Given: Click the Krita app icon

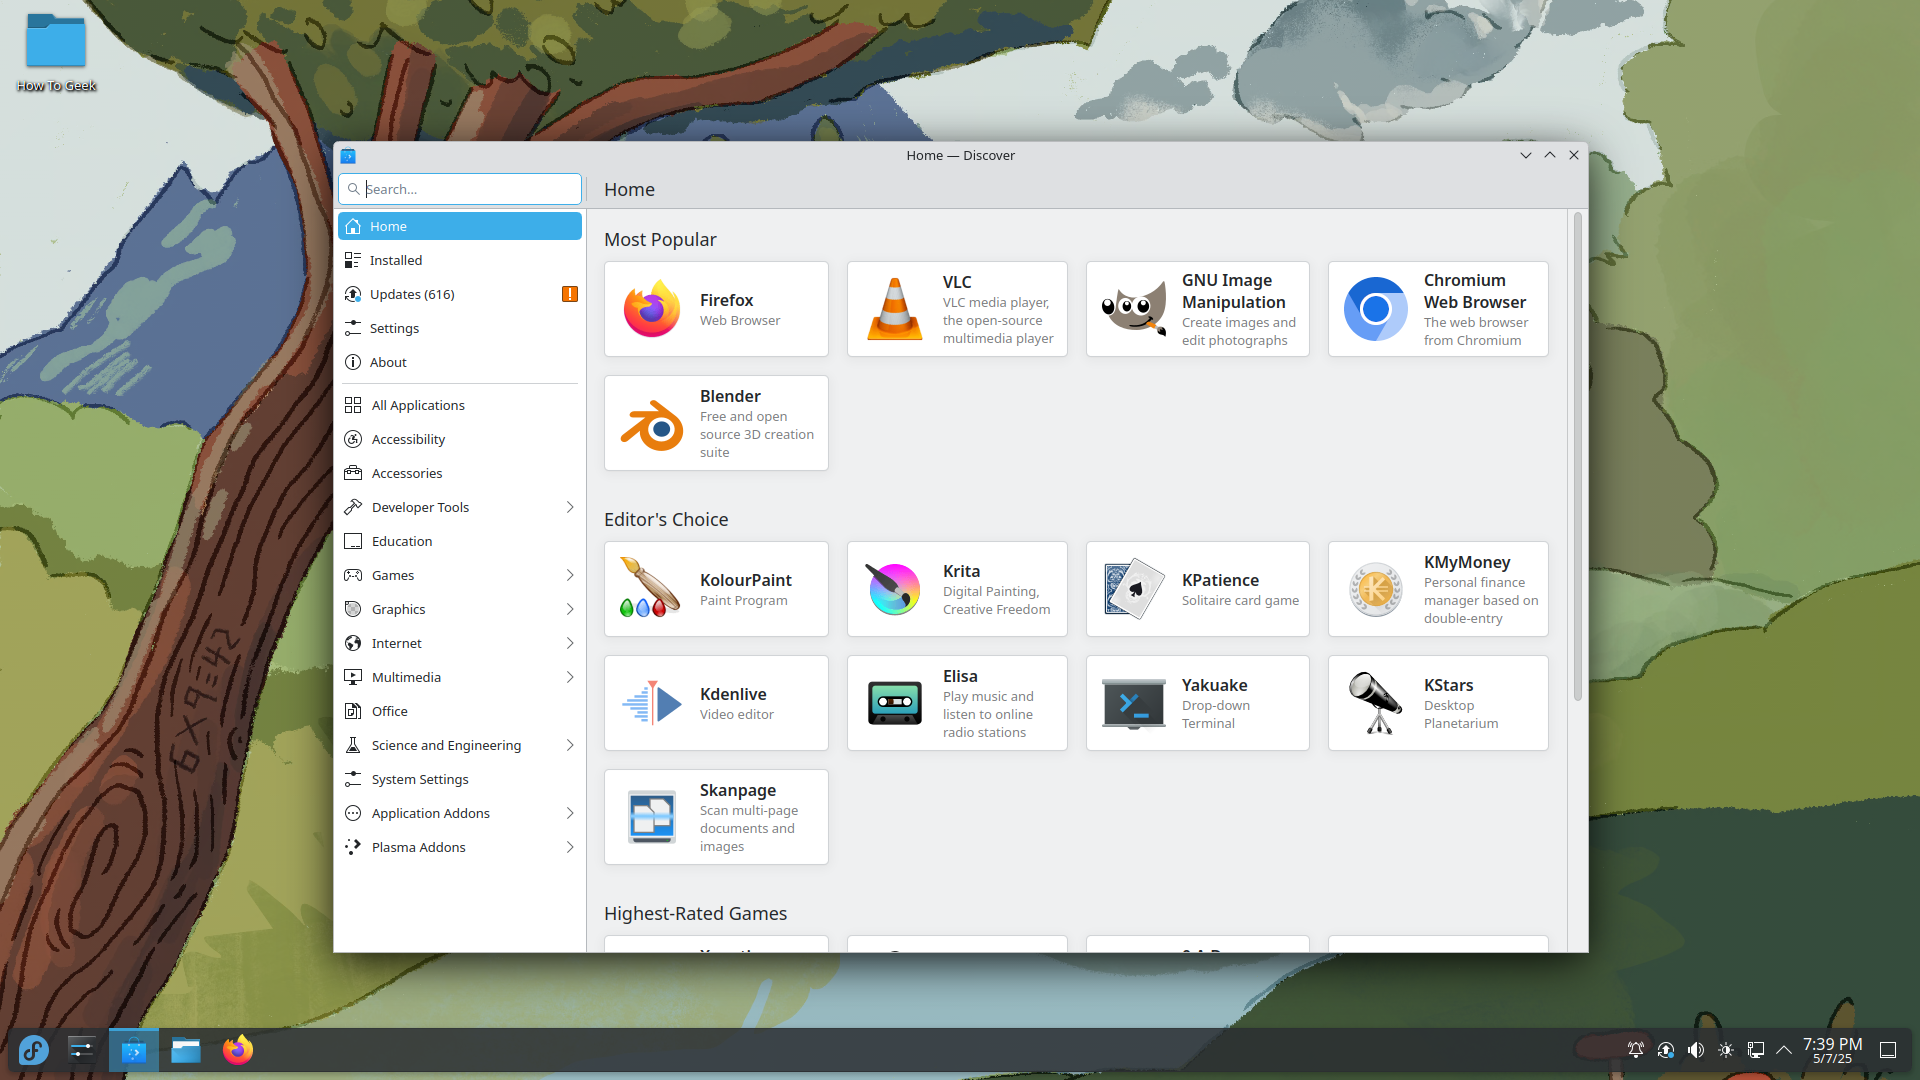Looking at the screenshot, I should 894,589.
